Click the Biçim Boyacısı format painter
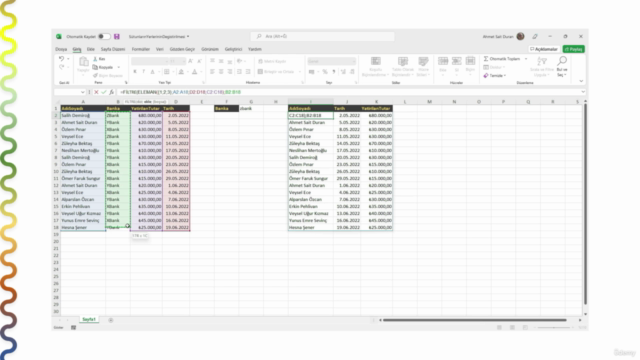Screen dimensions: 640x360 (108, 76)
